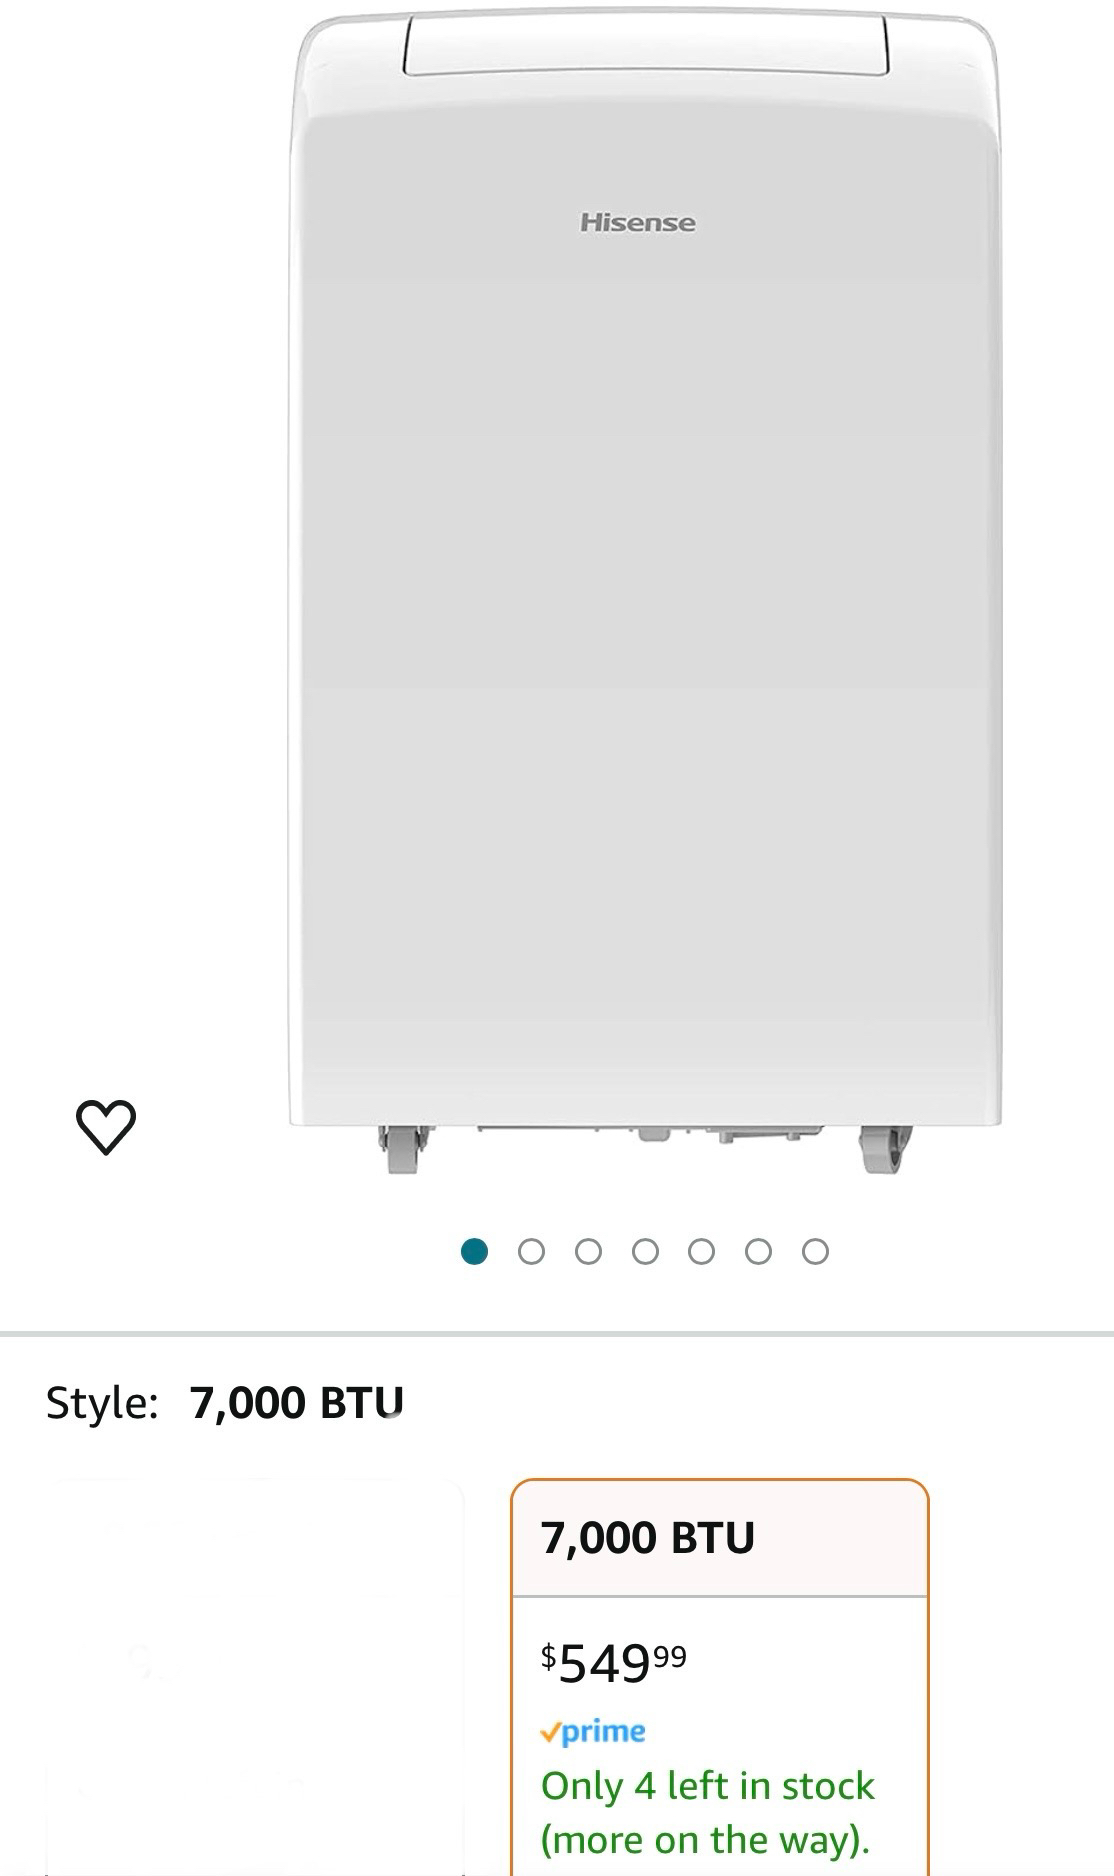Screen dimensions: 1114x1876
Task: Click the Hisense logo on the unit
Action: pyautogui.click(x=637, y=222)
